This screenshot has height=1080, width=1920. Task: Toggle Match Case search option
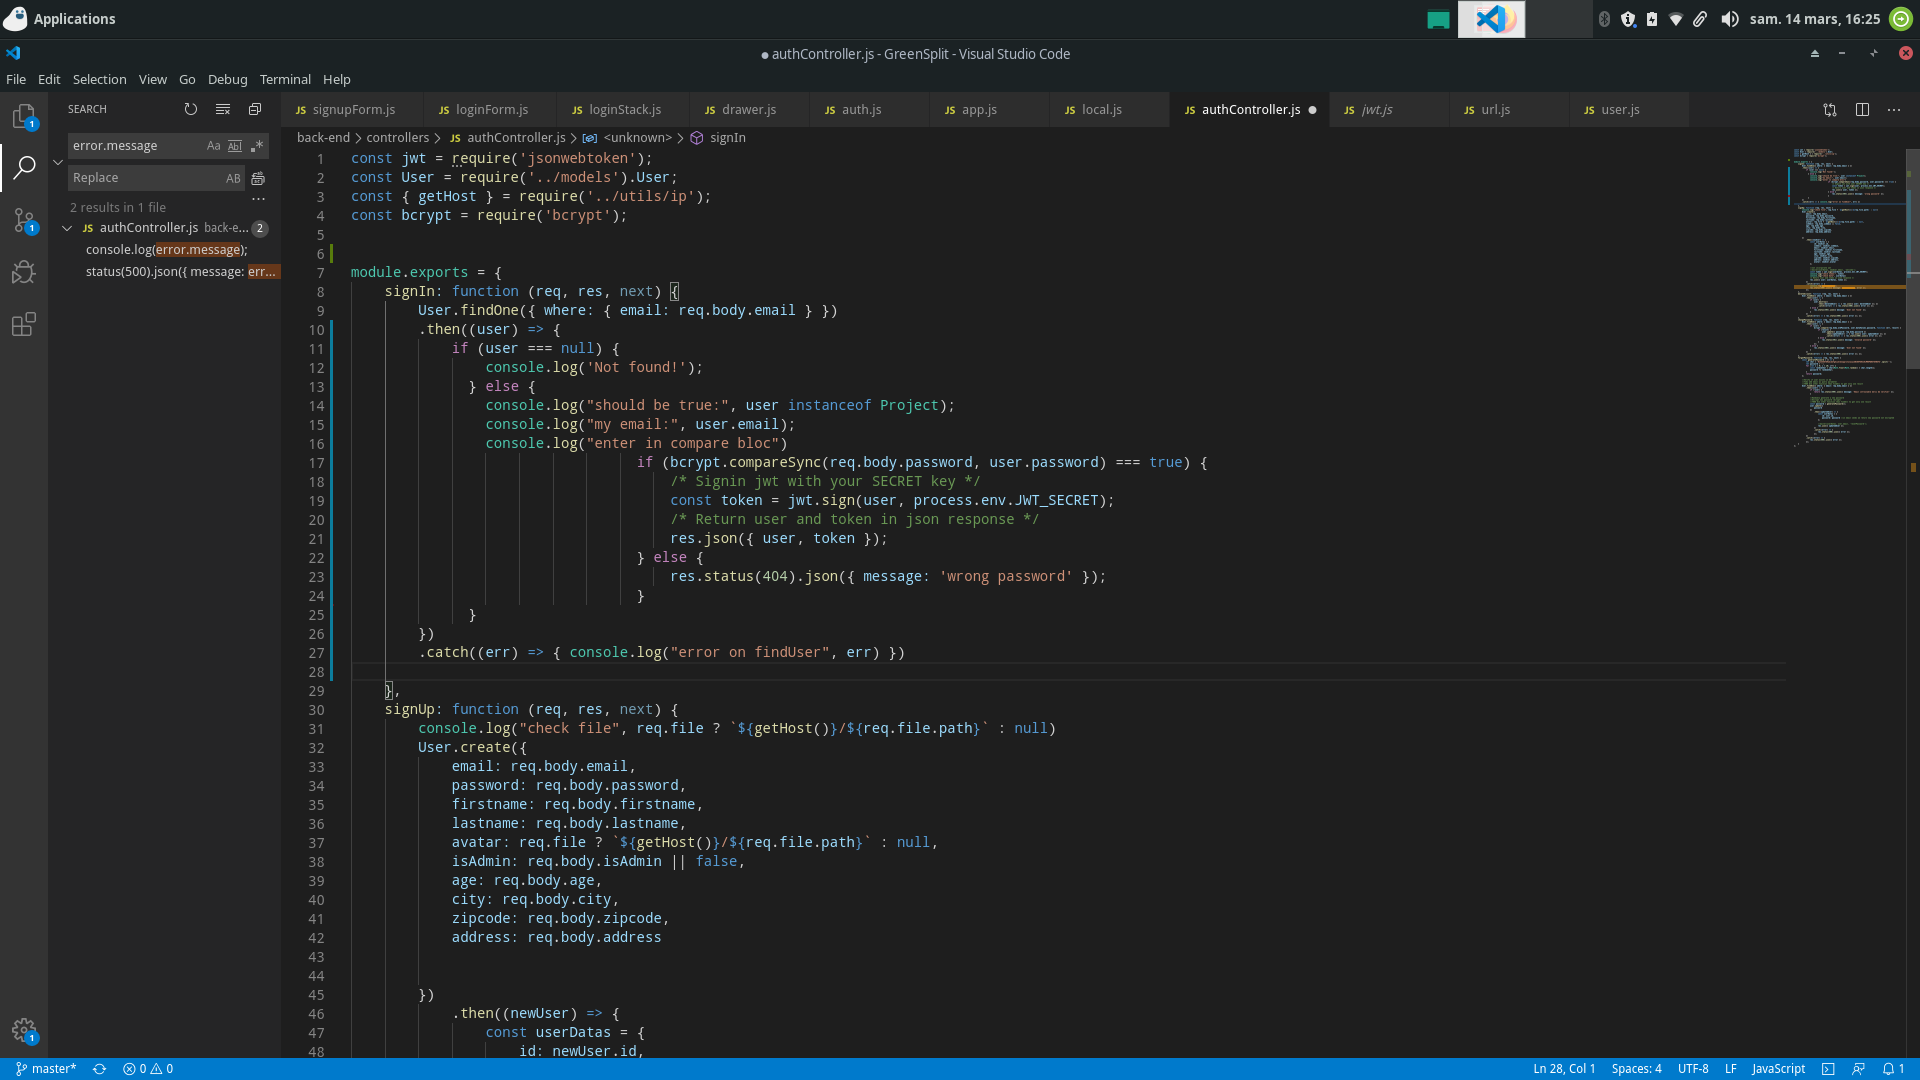pos(213,146)
